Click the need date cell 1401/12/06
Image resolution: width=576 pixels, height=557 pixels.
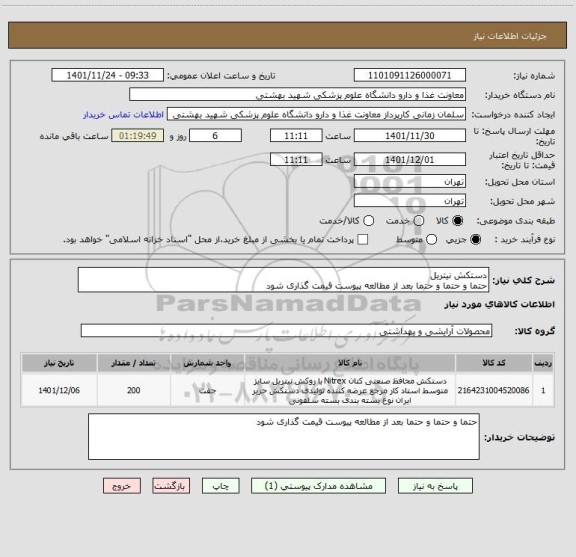[x=59, y=390]
